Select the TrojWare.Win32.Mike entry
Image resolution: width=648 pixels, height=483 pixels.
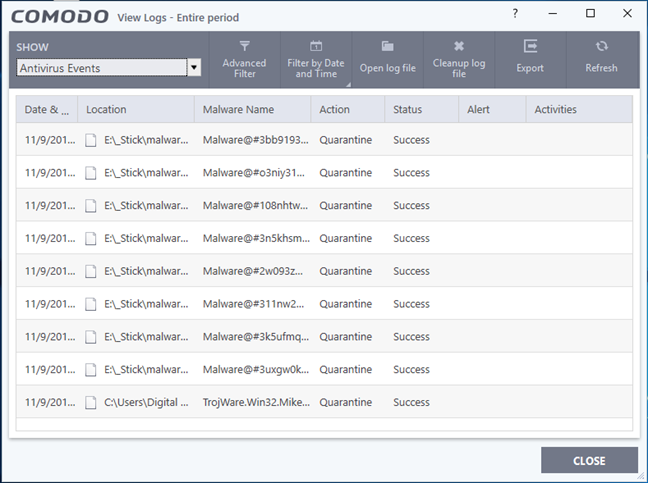point(324,402)
